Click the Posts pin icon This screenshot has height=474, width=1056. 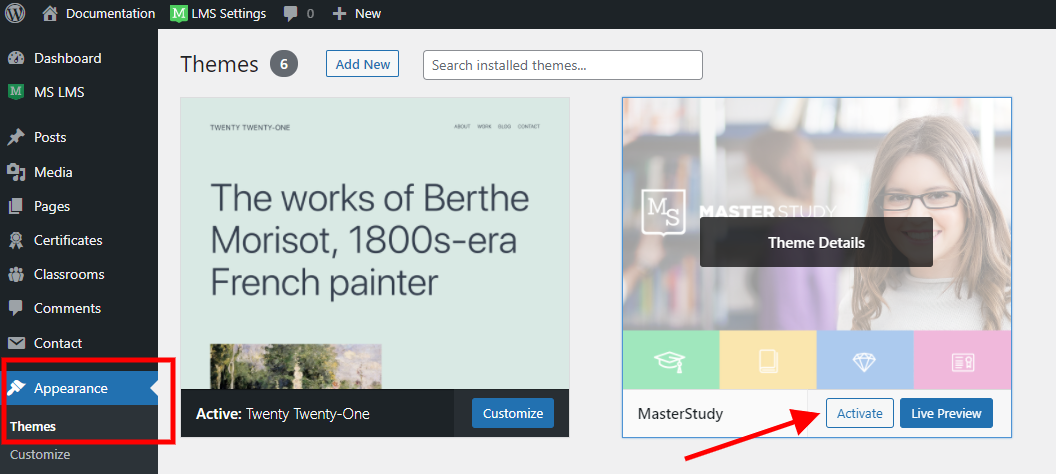point(16,137)
